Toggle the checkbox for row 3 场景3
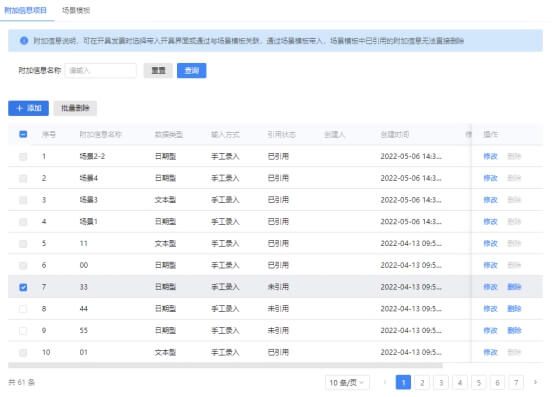 click(x=23, y=200)
